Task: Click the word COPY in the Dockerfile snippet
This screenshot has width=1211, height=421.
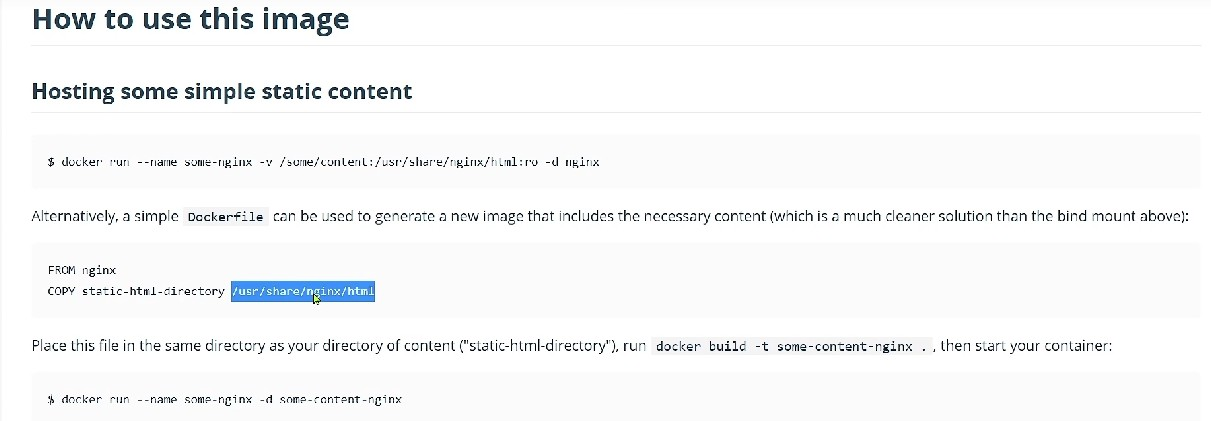Action: (x=61, y=291)
